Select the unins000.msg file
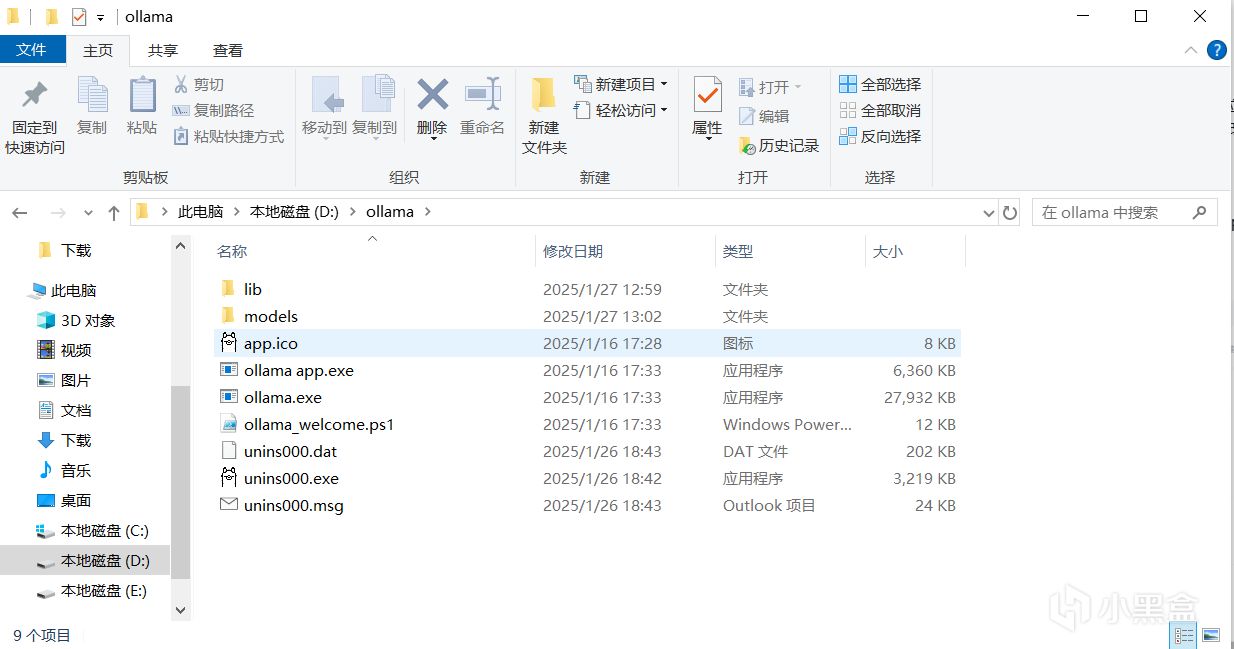The height and width of the screenshot is (649, 1234). [588, 505]
